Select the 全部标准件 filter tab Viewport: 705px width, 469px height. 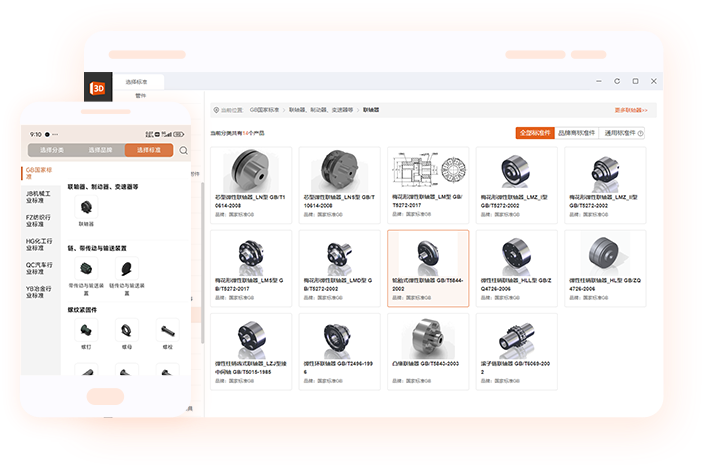[535, 133]
